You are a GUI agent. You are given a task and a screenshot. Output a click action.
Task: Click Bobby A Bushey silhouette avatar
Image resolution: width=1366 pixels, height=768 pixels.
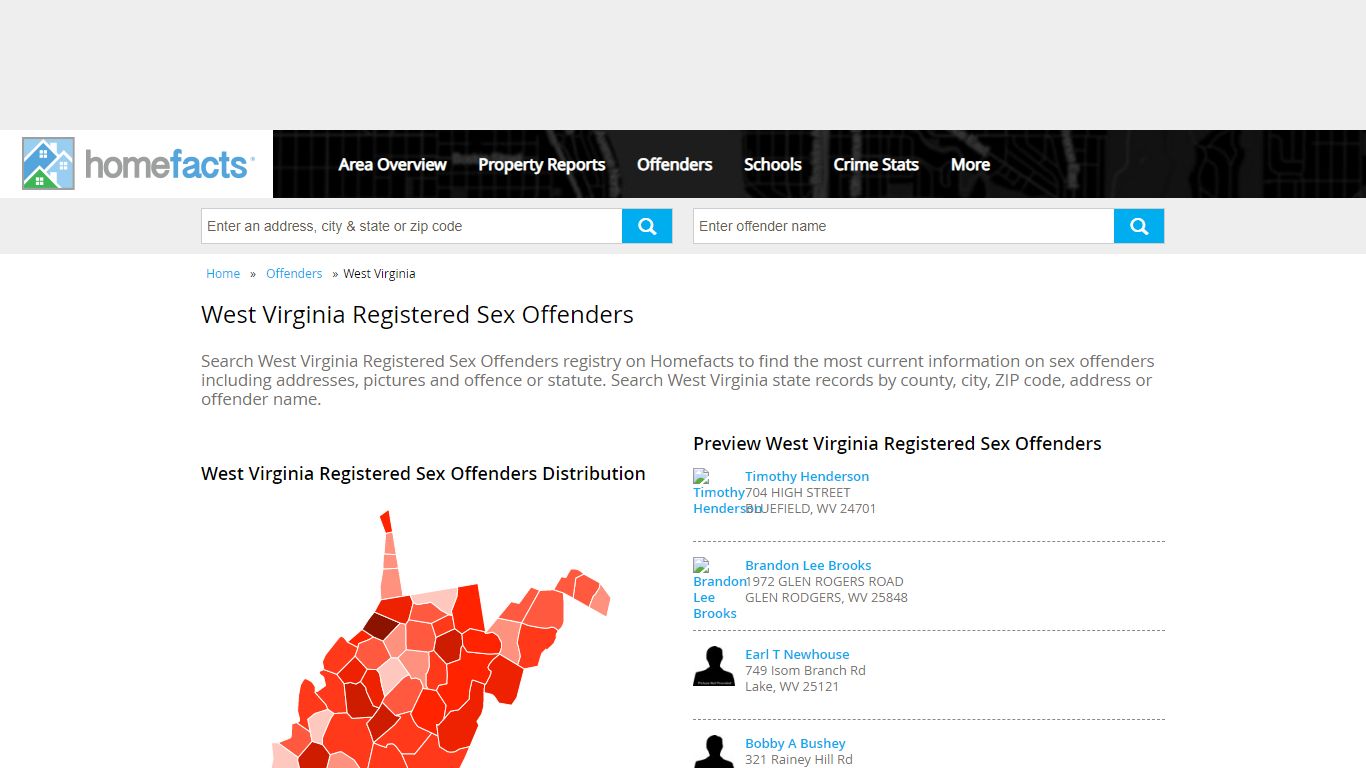click(714, 752)
